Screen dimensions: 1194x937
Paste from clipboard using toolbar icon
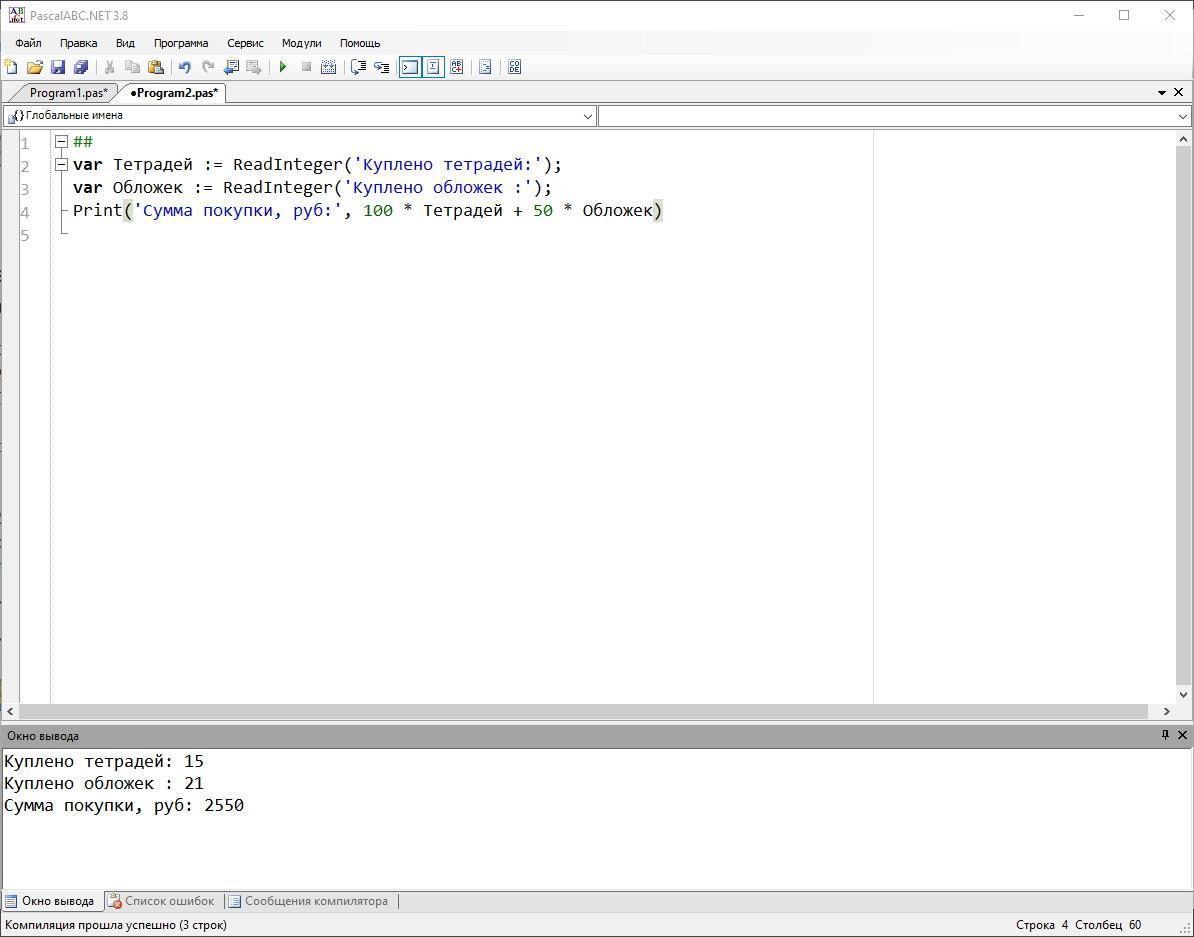click(156, 67)
